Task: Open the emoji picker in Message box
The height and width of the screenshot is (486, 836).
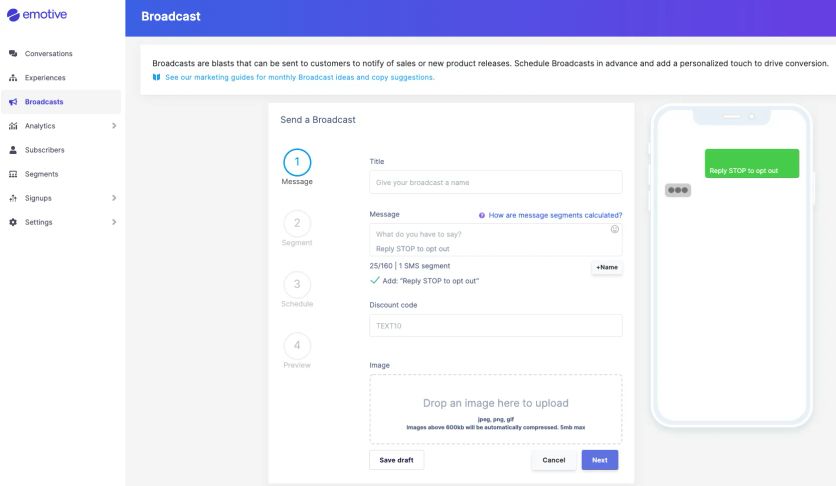Action: point(615,229)
